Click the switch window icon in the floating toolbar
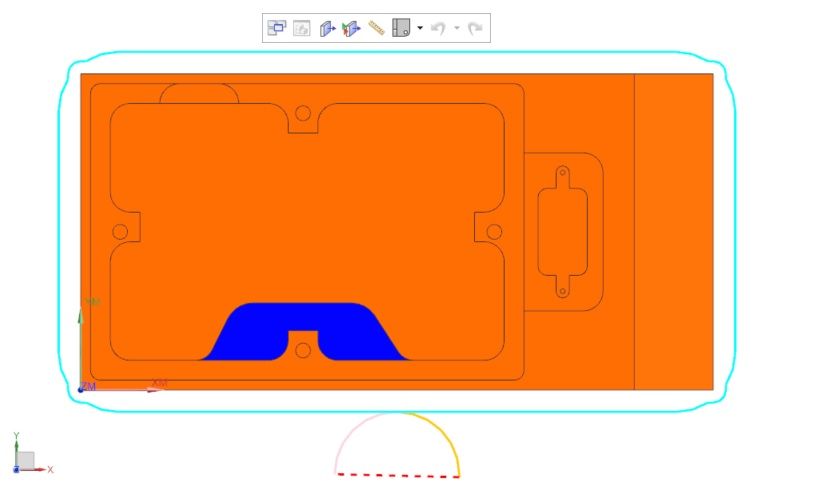The height and width of the screenshot is (501, 817). click(x=276, y=28)
